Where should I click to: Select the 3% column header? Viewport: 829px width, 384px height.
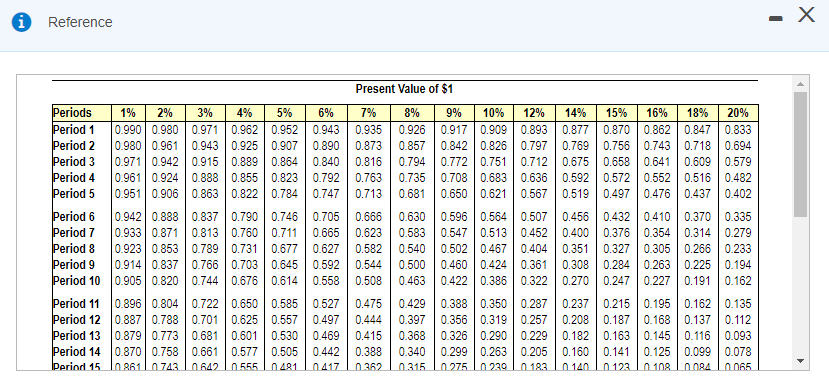[205, 113]
